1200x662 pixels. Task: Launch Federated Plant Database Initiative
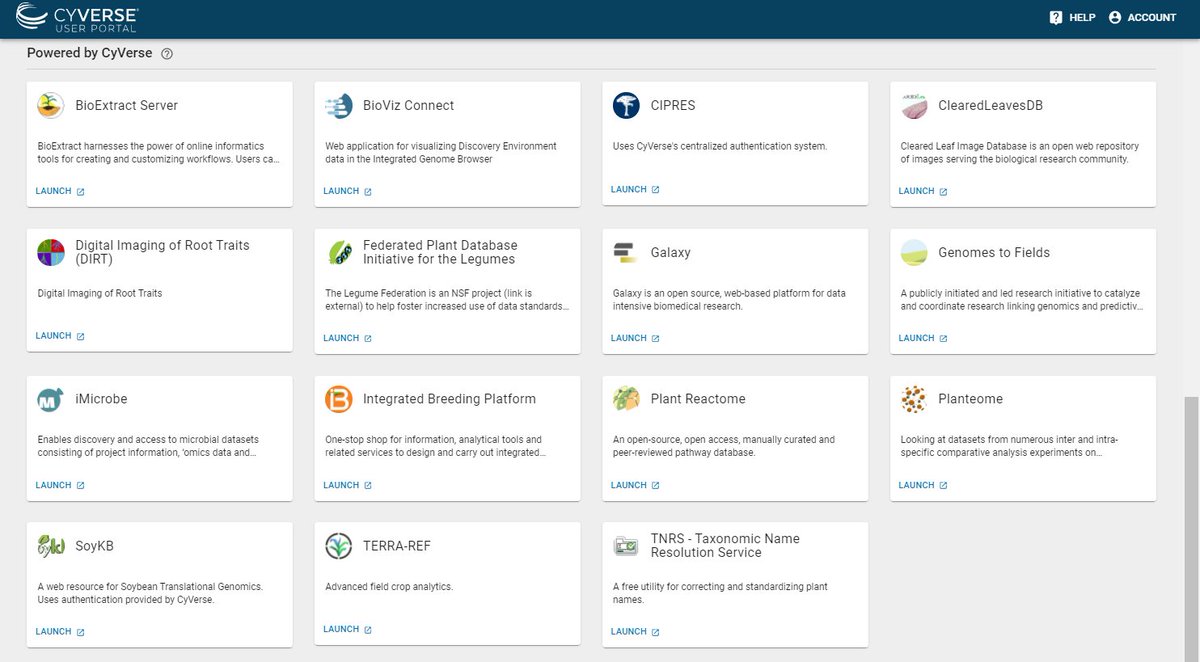pyautogui.click(x=348, y=338)
